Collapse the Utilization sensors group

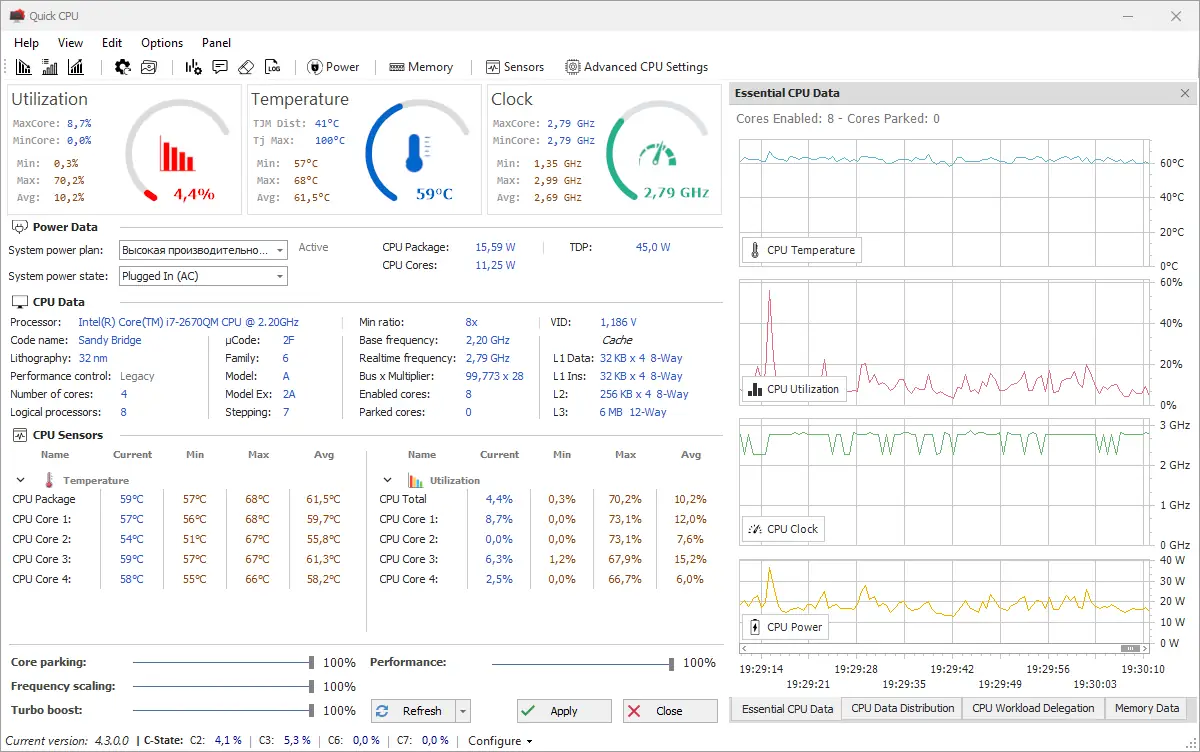click(386, 481)
